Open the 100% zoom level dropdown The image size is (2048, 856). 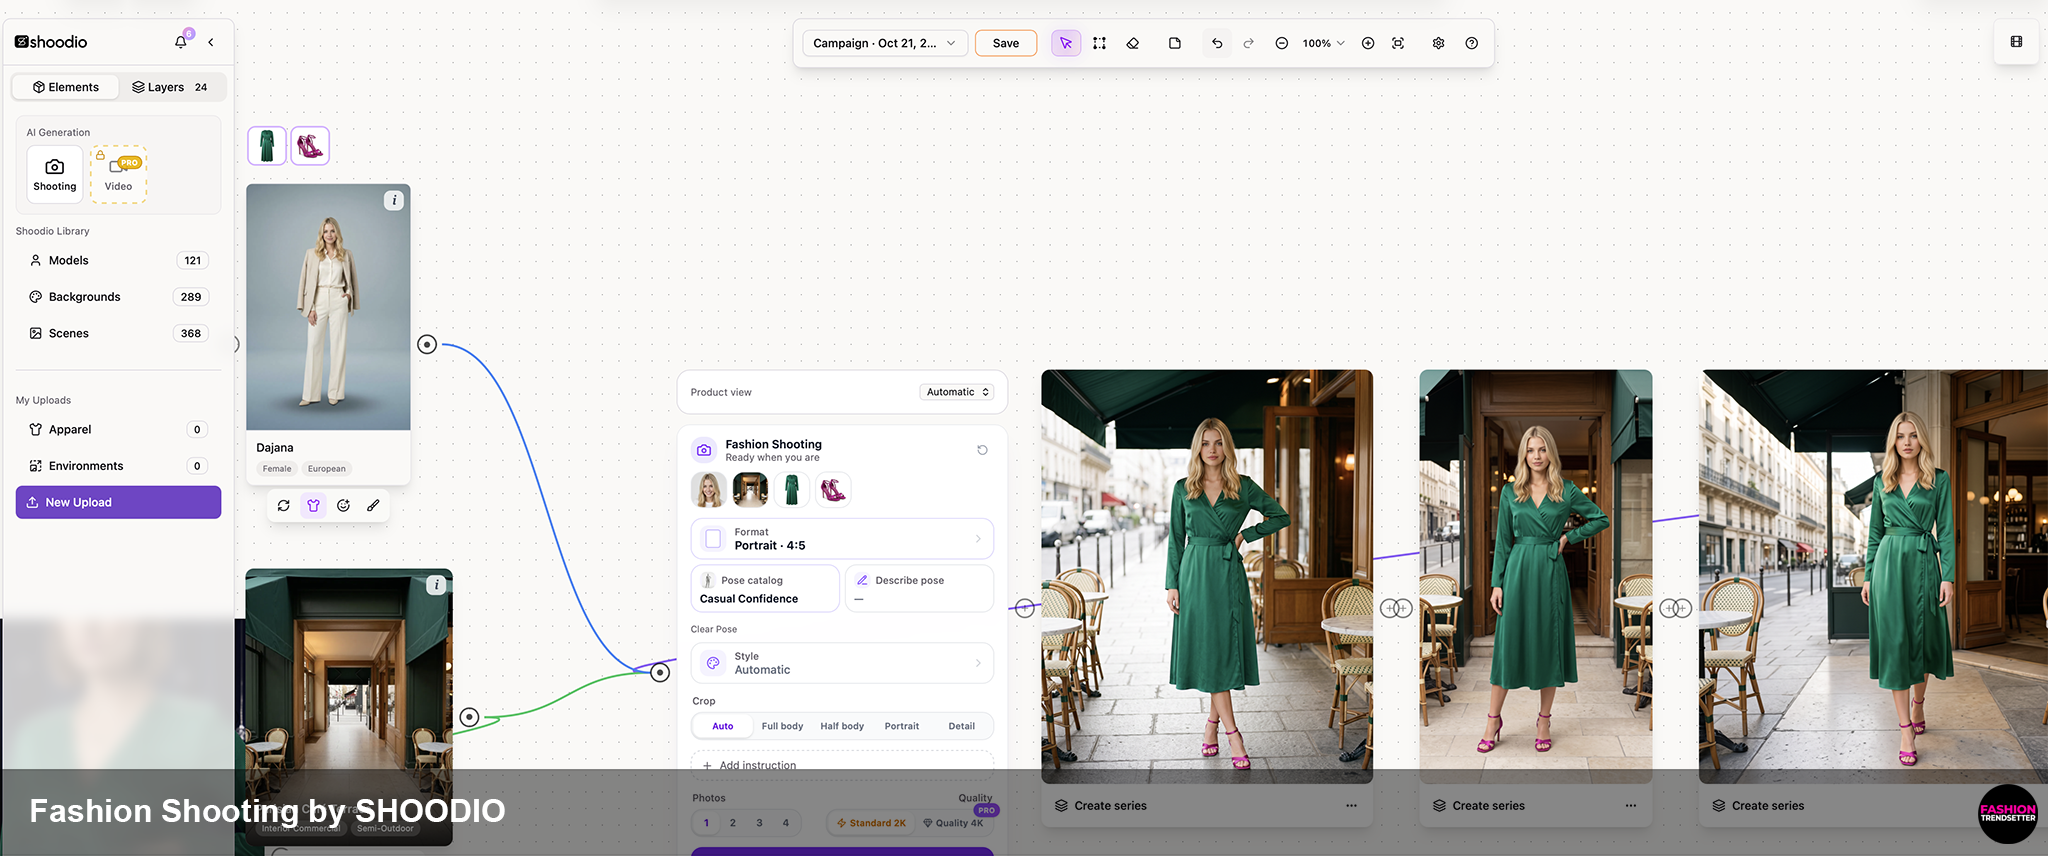1323,43
